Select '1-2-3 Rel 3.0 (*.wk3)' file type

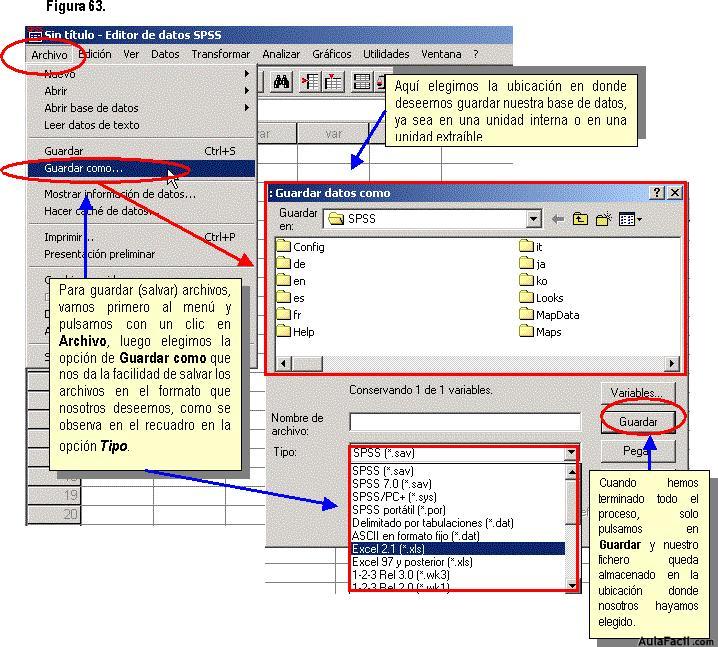coord(458,575)
